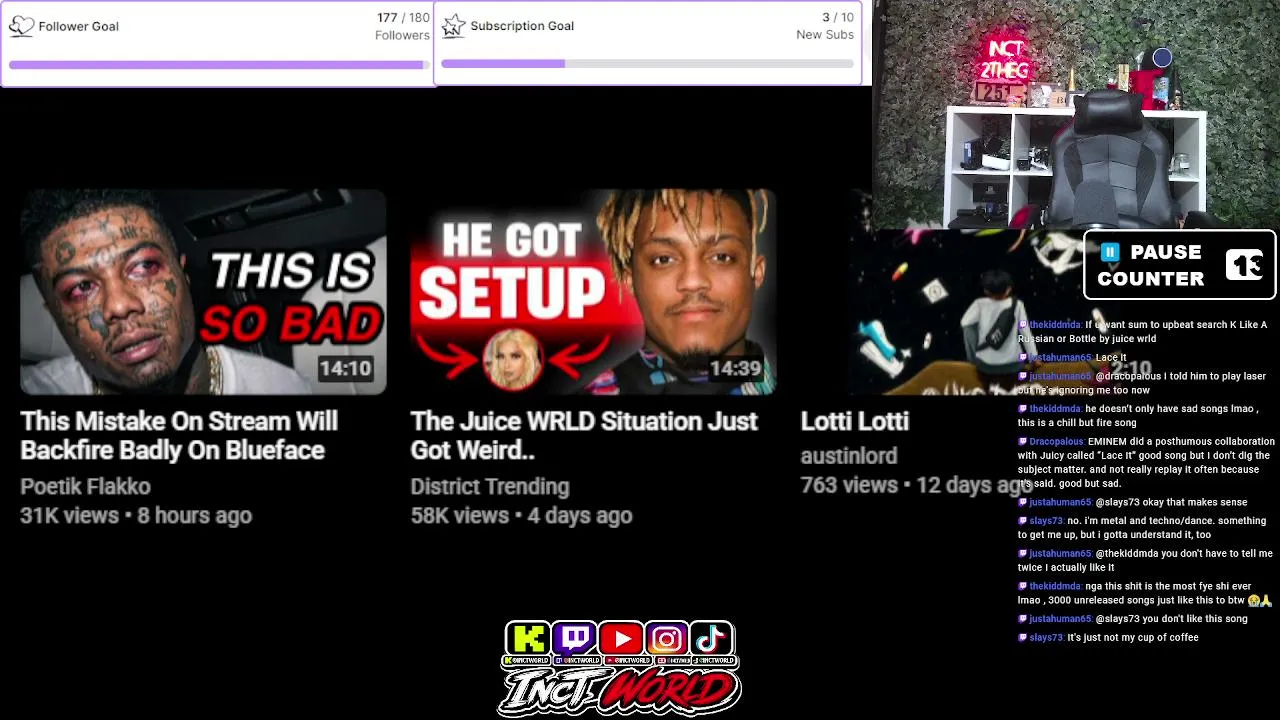This screenshot has height=720, width=1280.
Task: Visit the District Trending channel
Action: 489,487
